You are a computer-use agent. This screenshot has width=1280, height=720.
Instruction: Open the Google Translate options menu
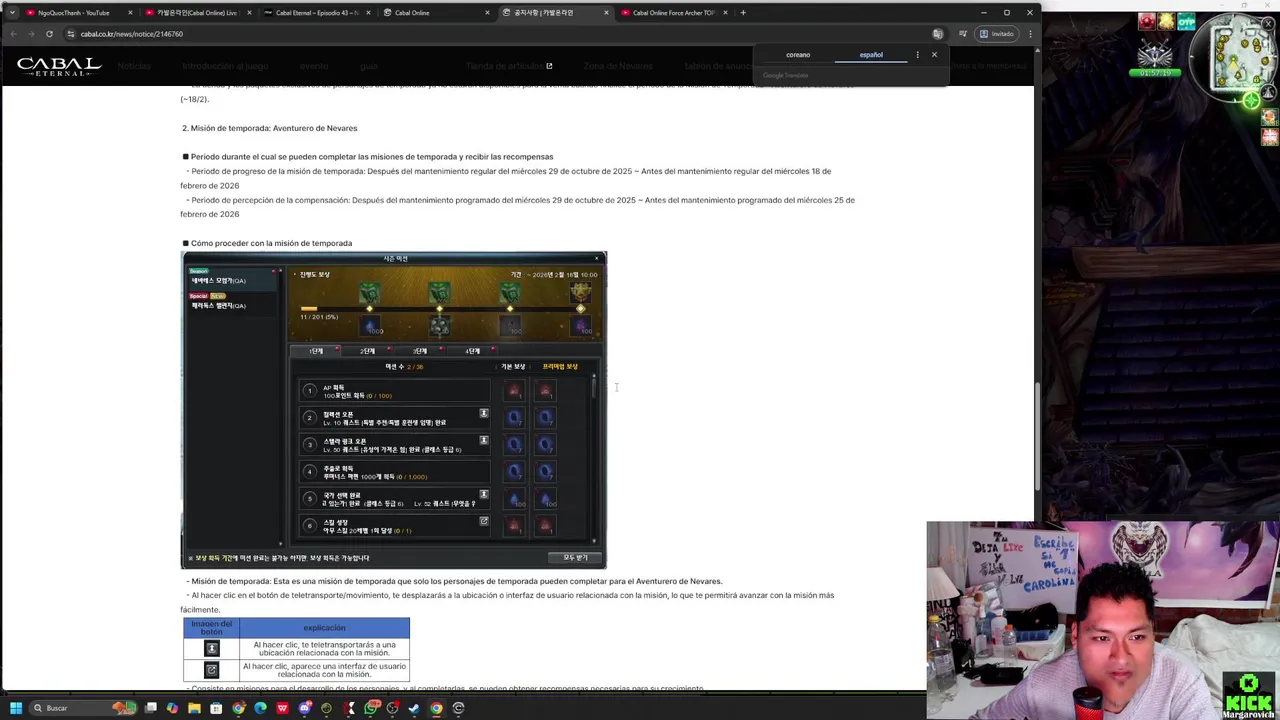(917, 55)
